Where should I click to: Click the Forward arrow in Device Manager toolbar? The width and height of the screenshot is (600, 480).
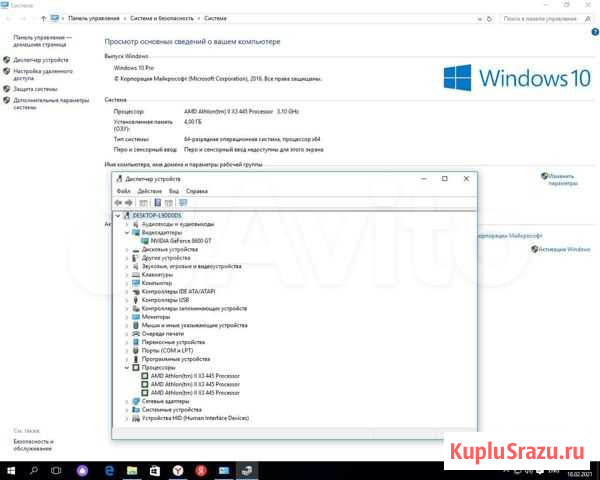point(129,202)
